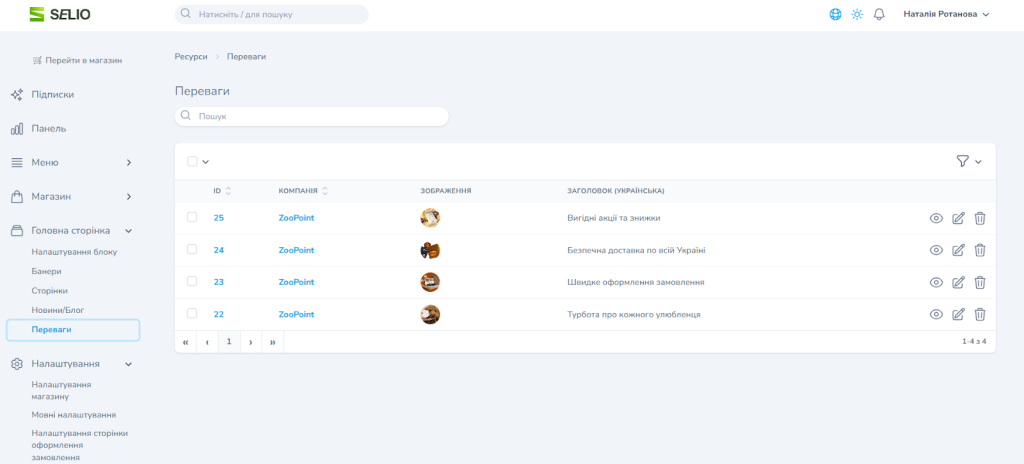Toggle the sun theme icon
The image size is (1024, 464).
click(x=857, y=15)
